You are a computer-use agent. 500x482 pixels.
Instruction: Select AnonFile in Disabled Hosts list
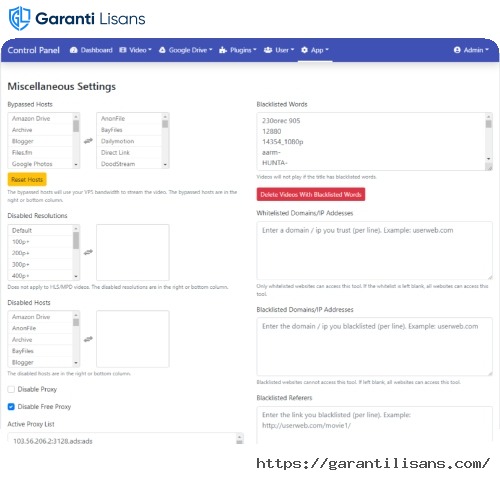[40, 328]
